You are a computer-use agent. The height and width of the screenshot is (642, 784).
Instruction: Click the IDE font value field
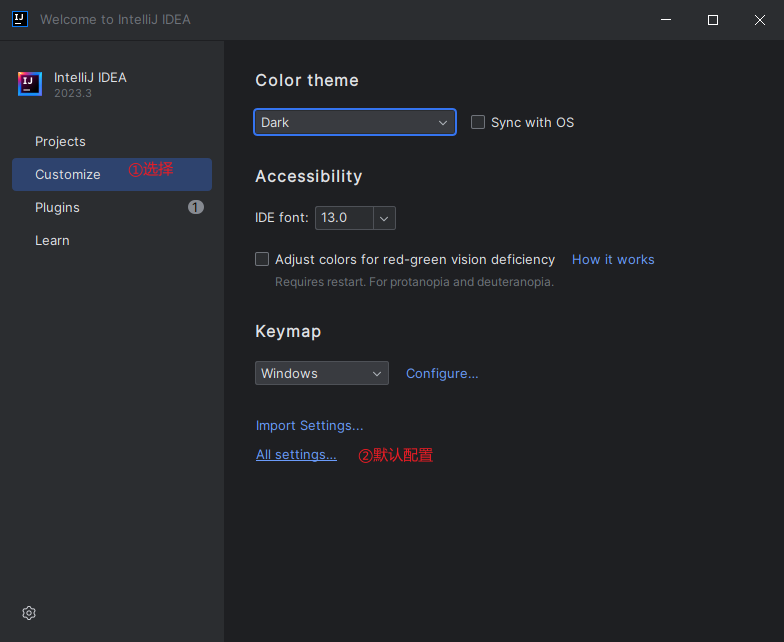click(x=344, y=218)
